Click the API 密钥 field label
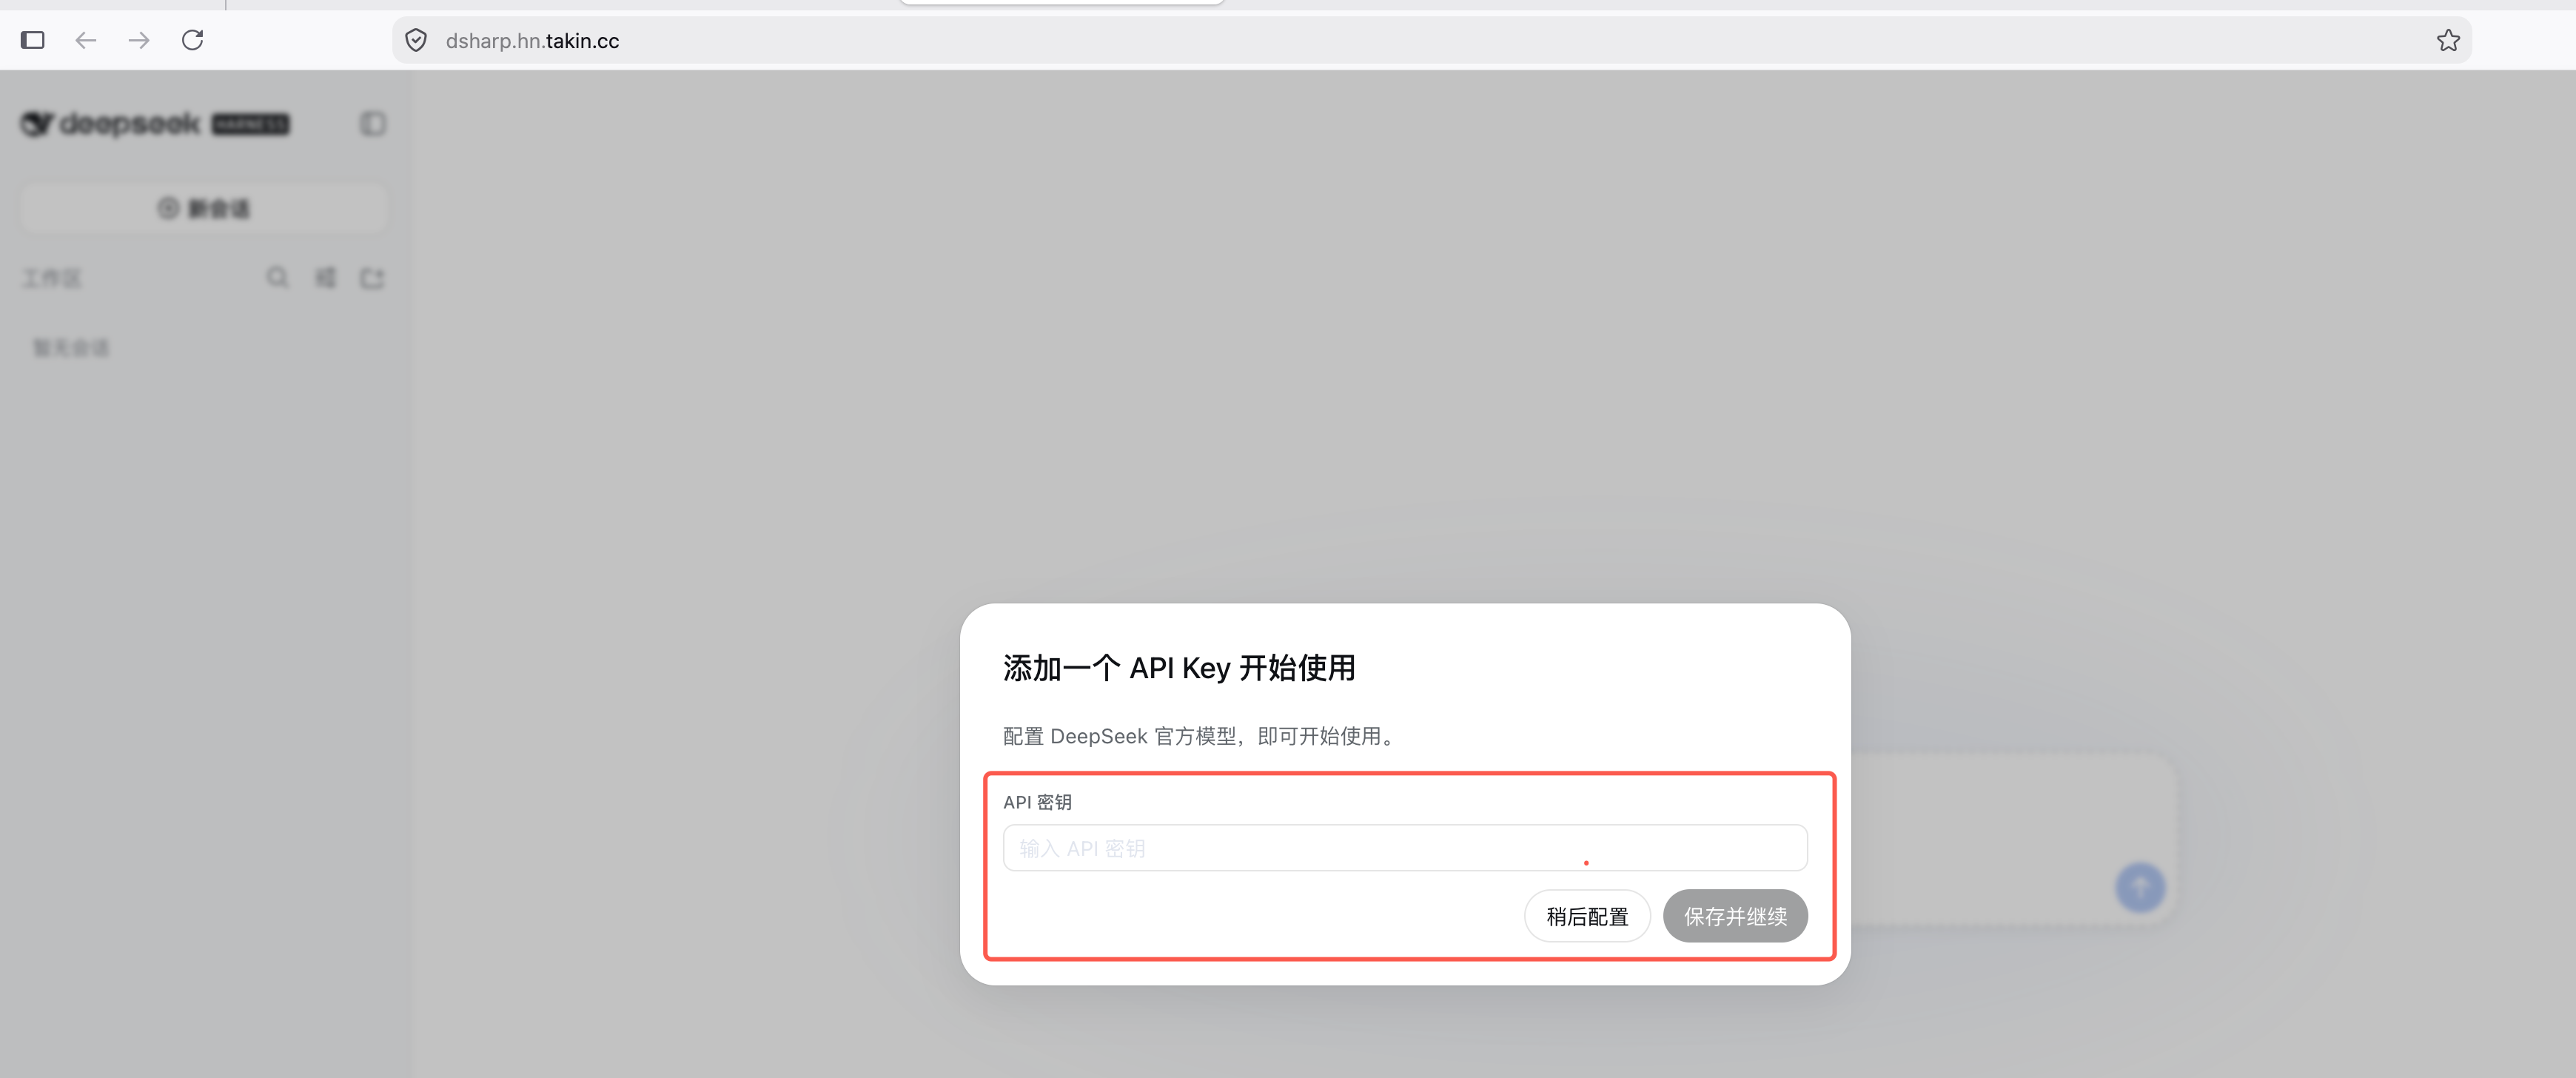 (x=1037, y=802)
